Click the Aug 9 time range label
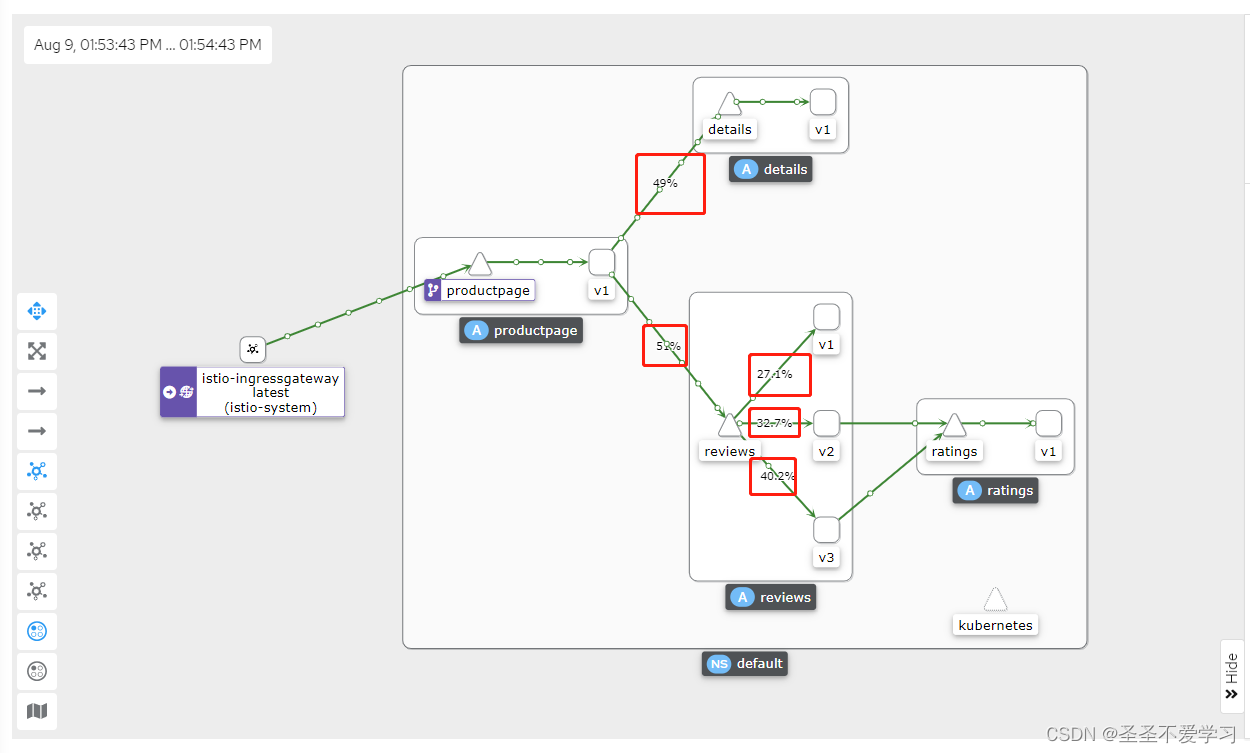1250x753 pixels. click(x=148, y=44)
